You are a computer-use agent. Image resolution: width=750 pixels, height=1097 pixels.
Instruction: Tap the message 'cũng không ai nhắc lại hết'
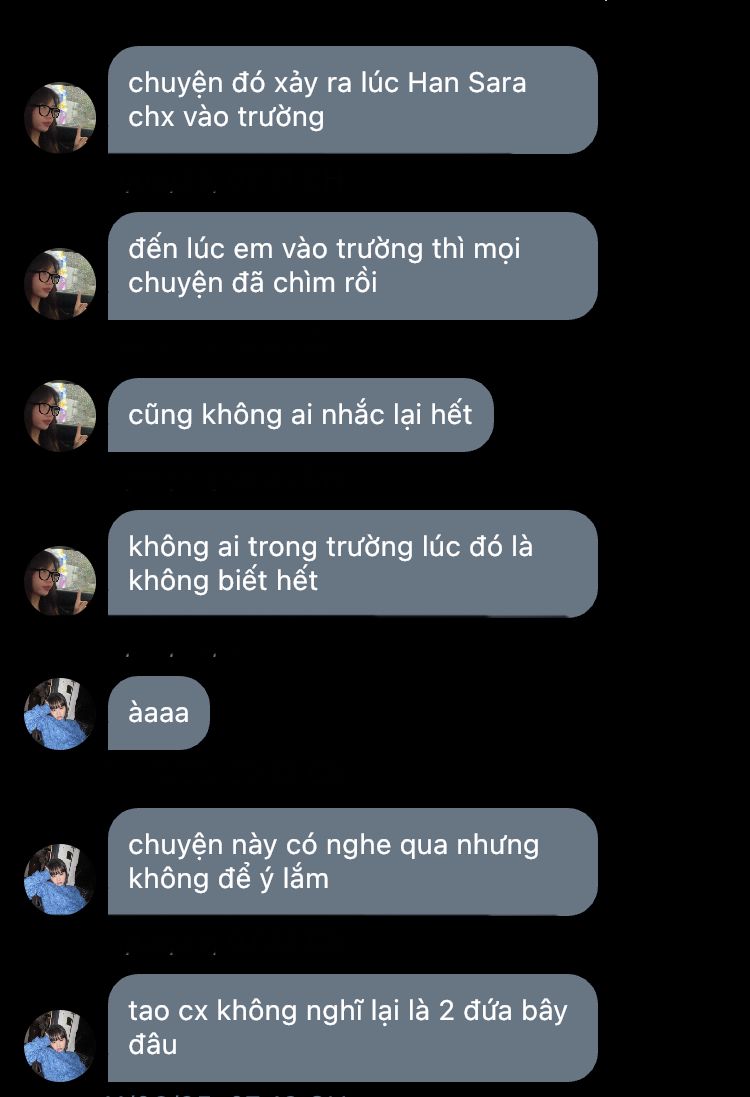301,415
